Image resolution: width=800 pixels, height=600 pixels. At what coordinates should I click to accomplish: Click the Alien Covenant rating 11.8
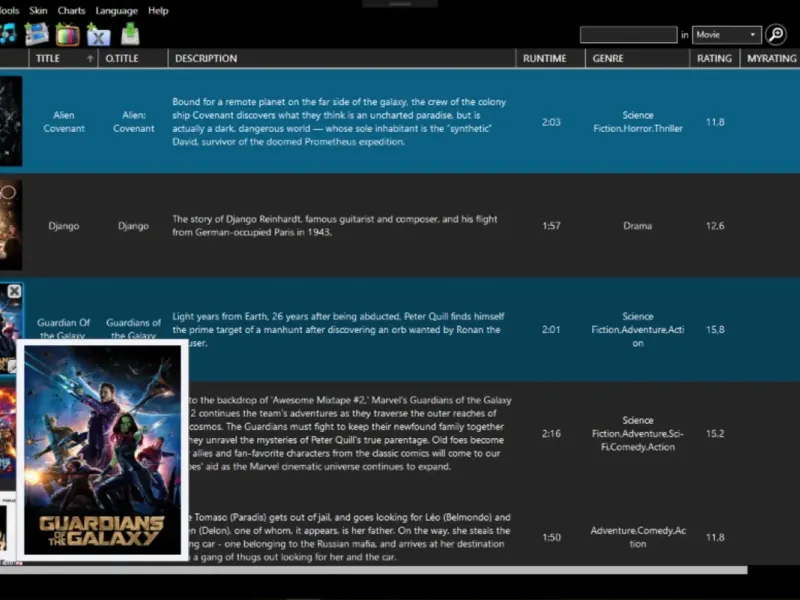[715, 122]
